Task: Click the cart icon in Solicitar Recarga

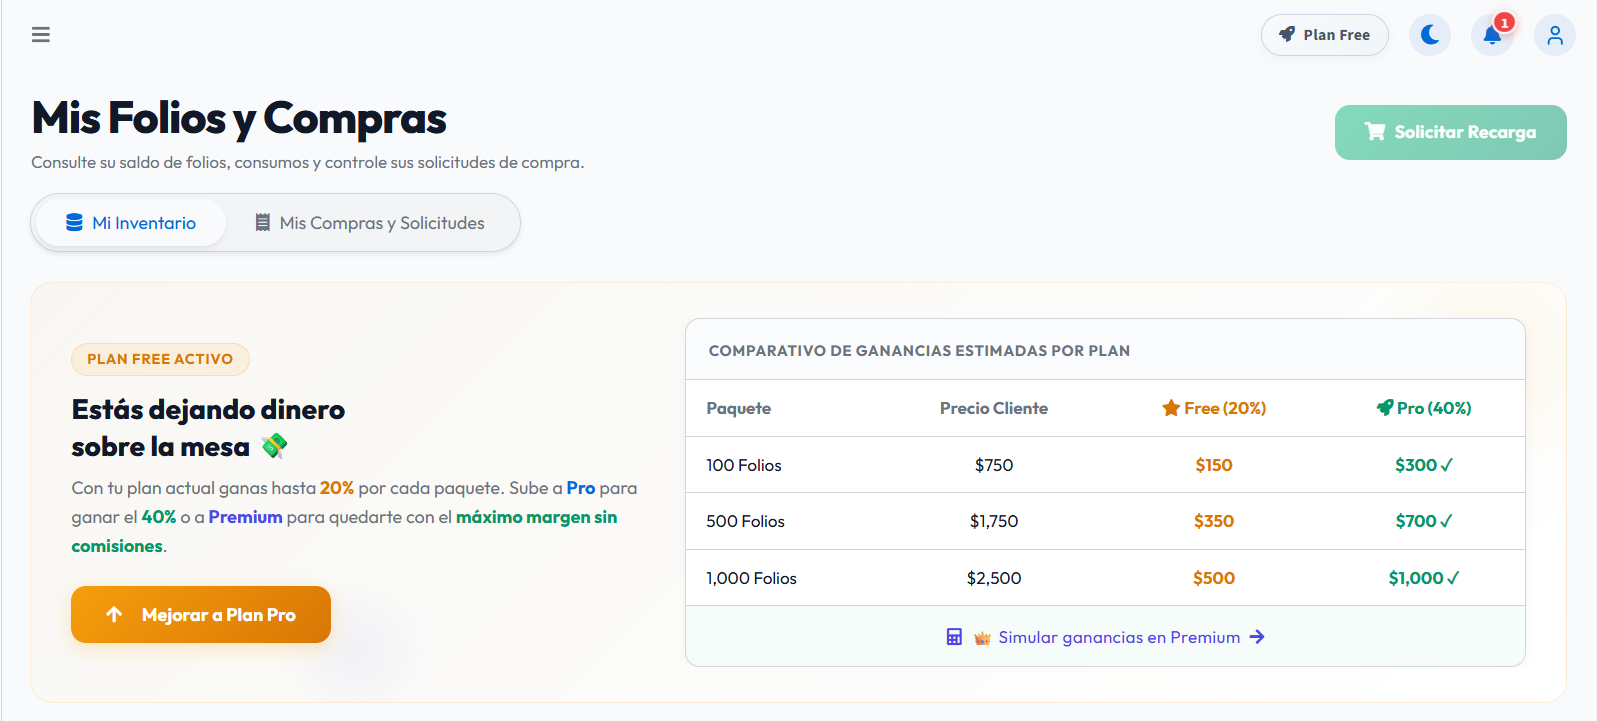Action: (x=1375, y=132)
